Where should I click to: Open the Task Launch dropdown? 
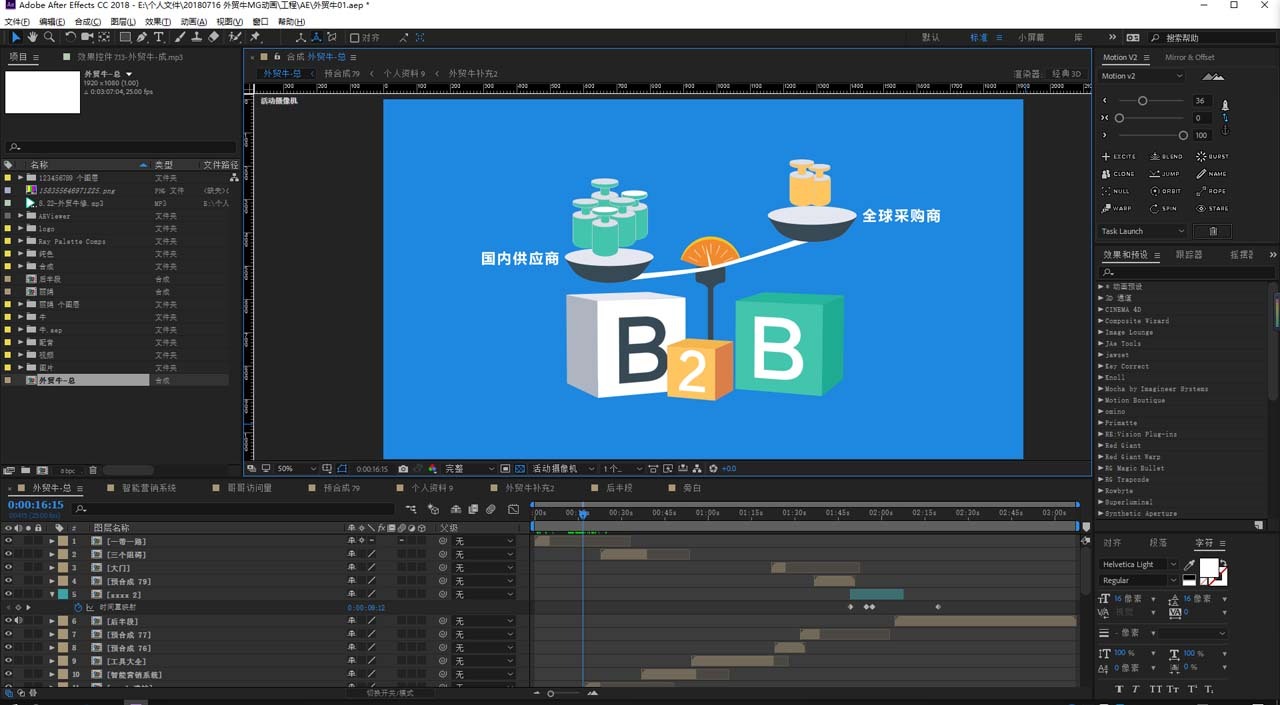point(1143,231)
